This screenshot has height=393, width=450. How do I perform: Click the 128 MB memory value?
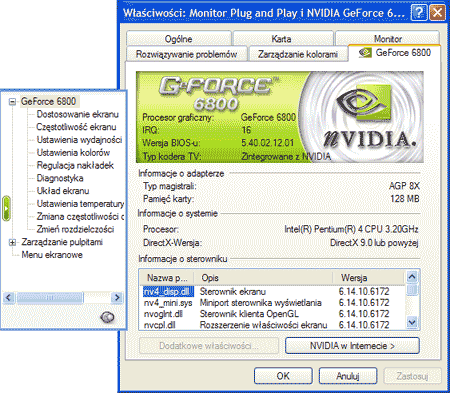pyautogui.click(x=405, y=199)
